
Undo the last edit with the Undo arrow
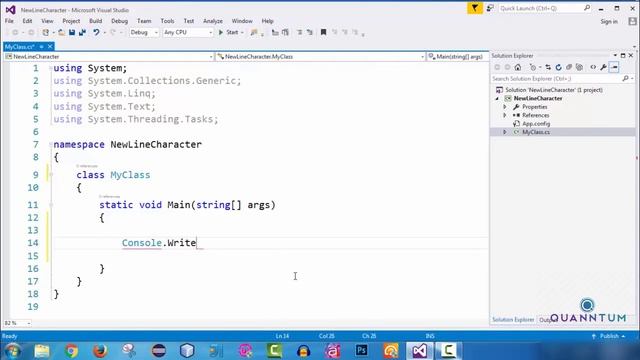click(x=96, y=32)
